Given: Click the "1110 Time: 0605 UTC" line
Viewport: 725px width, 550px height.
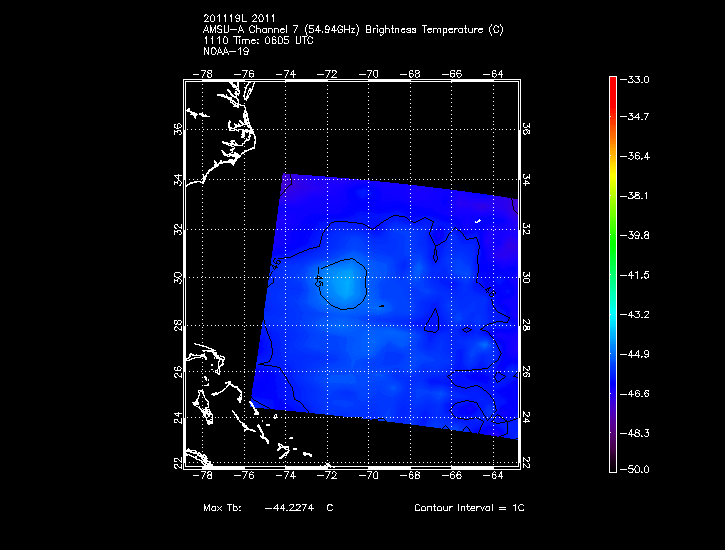Looking at the screenshot, I should tap(258, 41).
